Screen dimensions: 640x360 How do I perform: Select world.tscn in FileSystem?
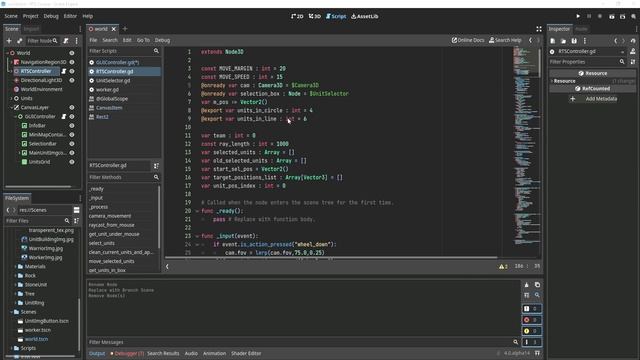pos(36,339)
